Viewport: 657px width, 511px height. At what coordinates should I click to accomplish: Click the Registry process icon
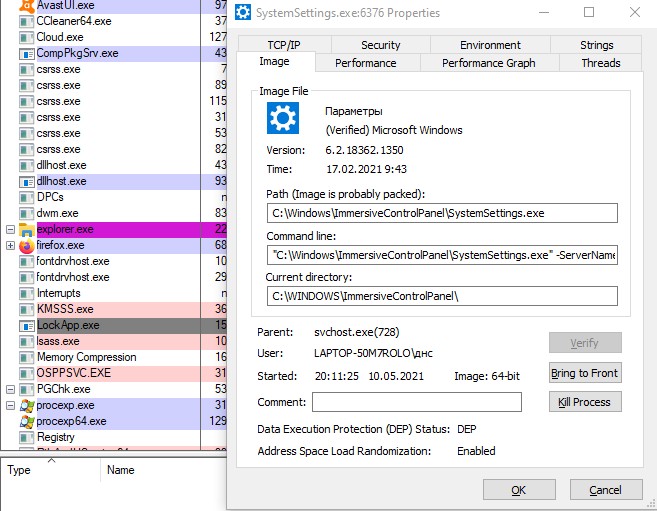pos(26,438)
